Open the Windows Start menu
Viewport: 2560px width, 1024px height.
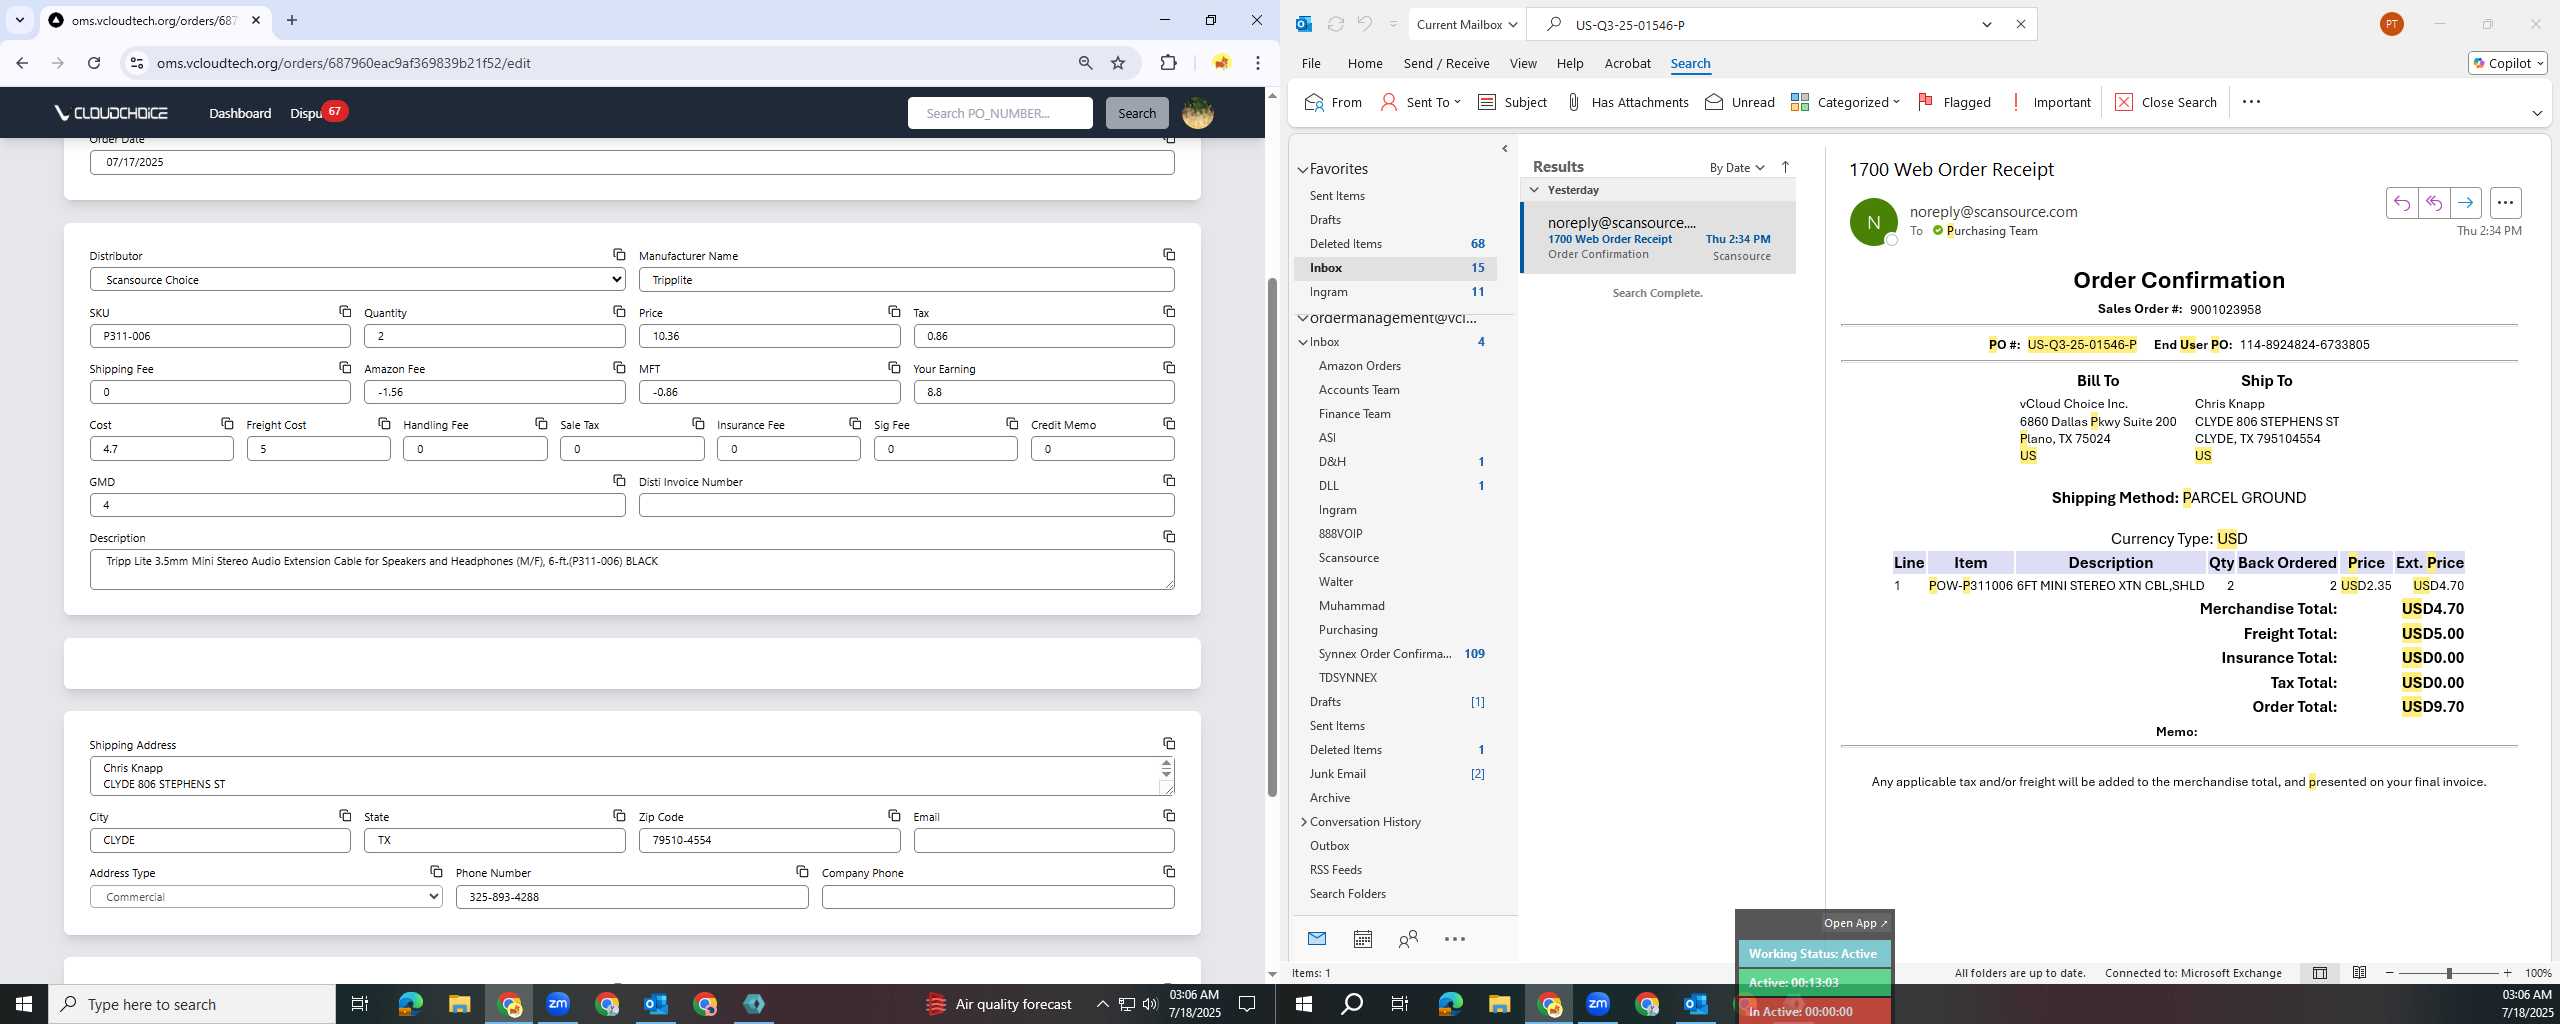[24, 1004]
